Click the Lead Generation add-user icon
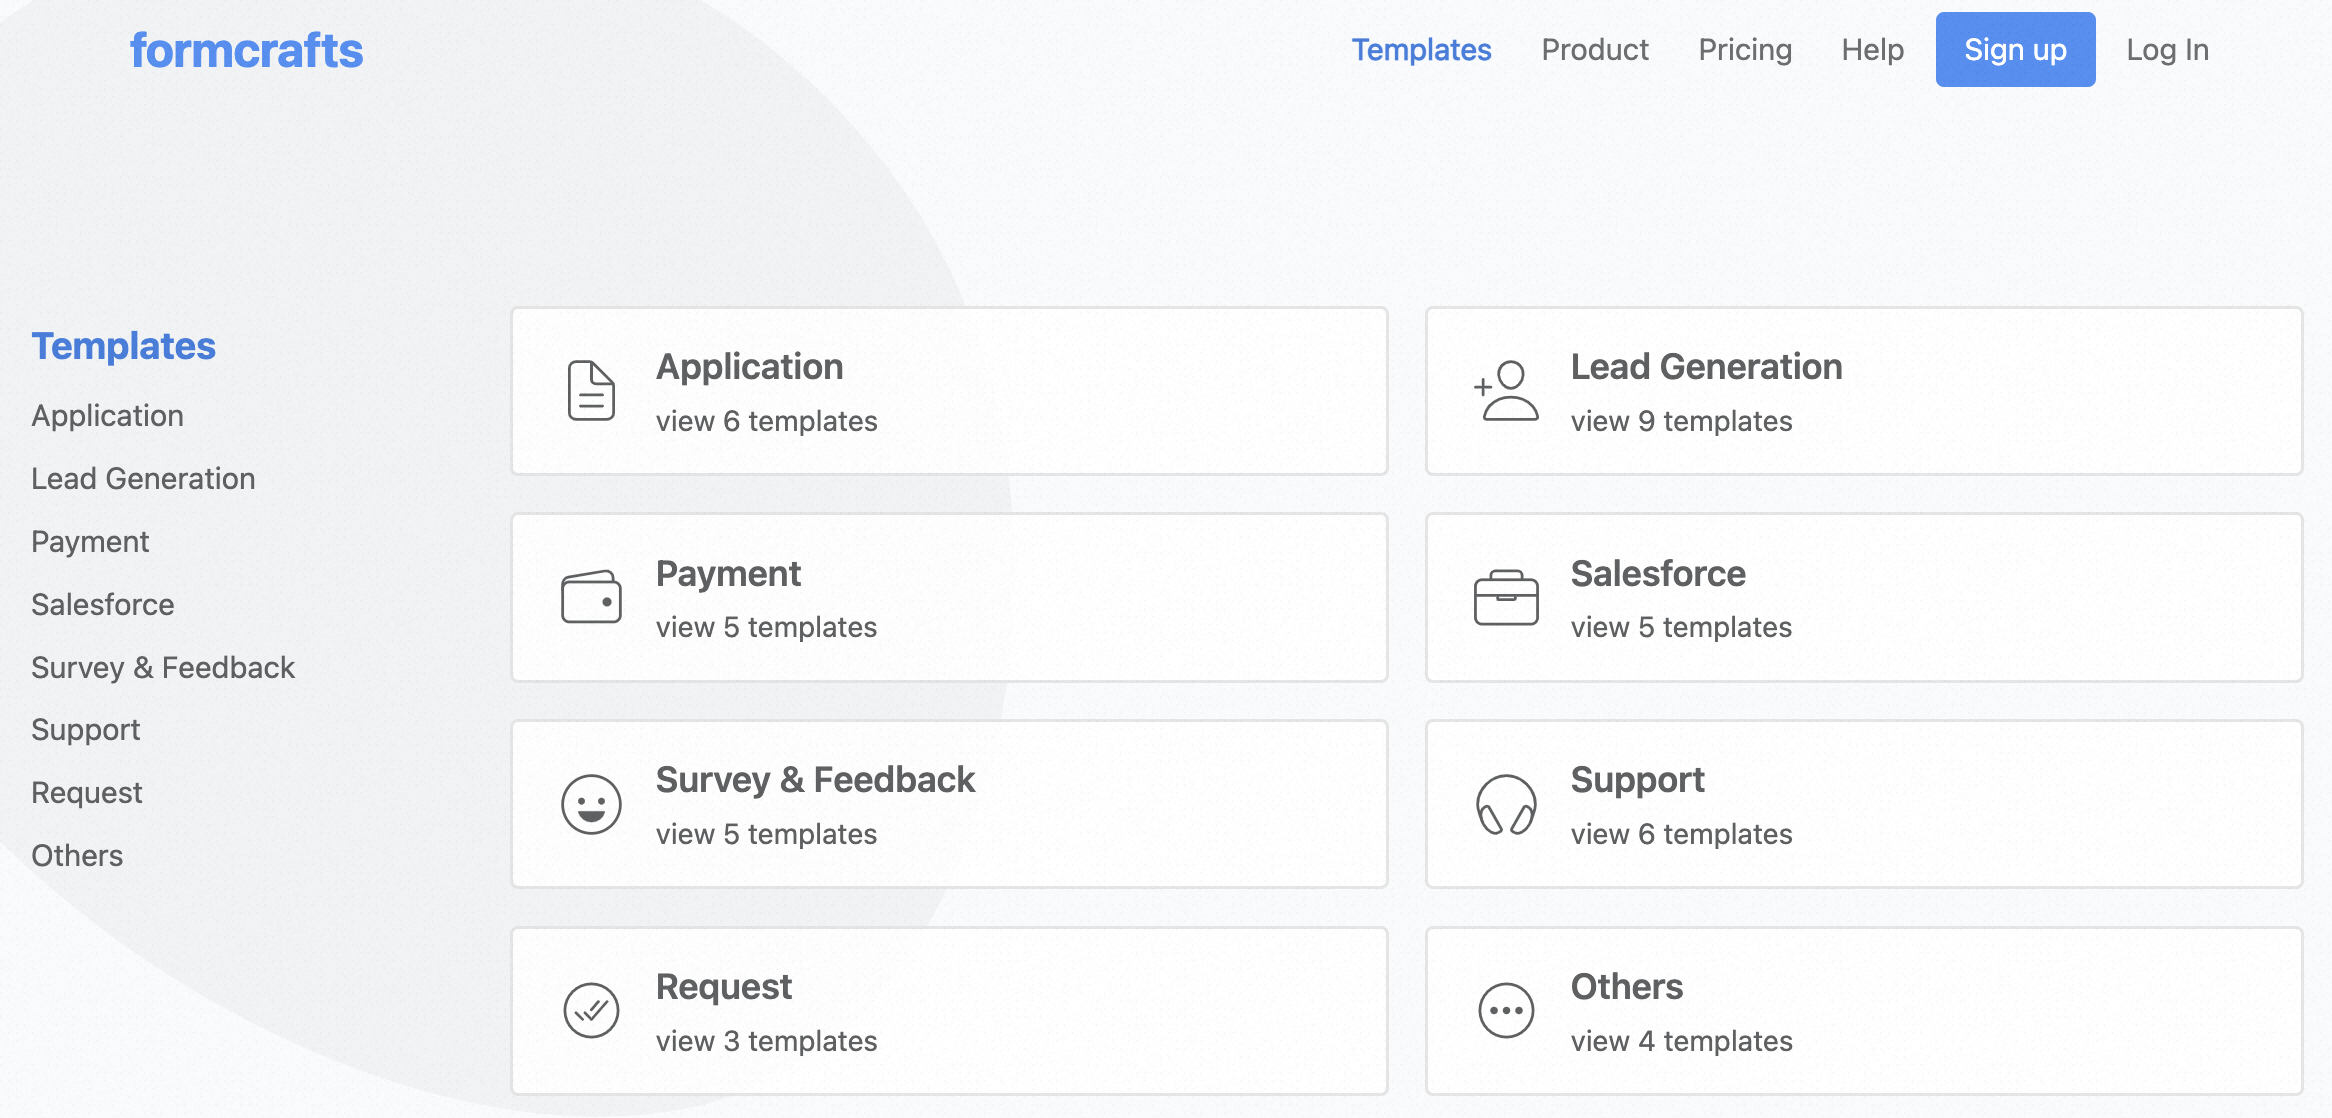This screenshot has width=2332, height=1118. click(1506, 391)
